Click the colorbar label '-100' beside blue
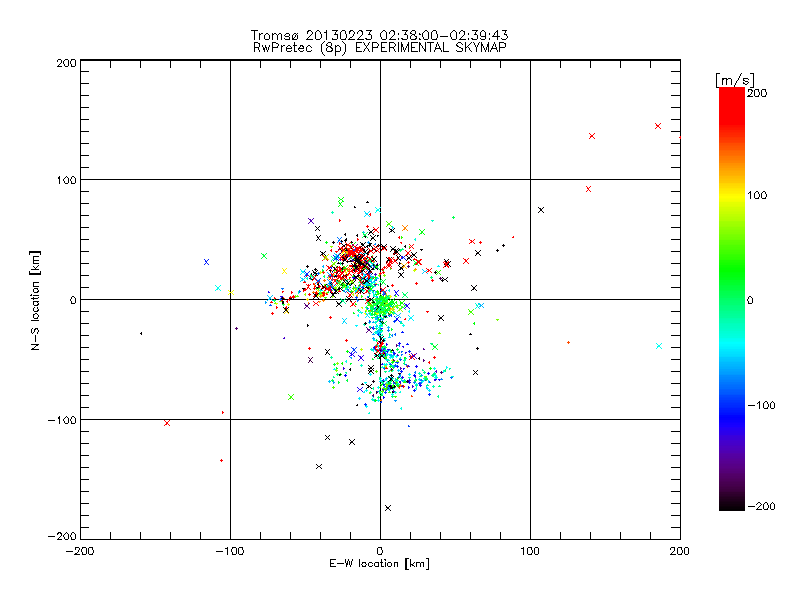The width and height of the screenshot is (800, 600). [761, 405]
